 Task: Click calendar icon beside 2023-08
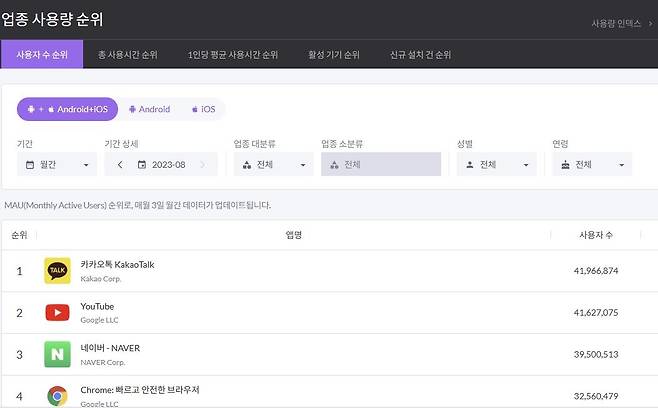[142, 165]
